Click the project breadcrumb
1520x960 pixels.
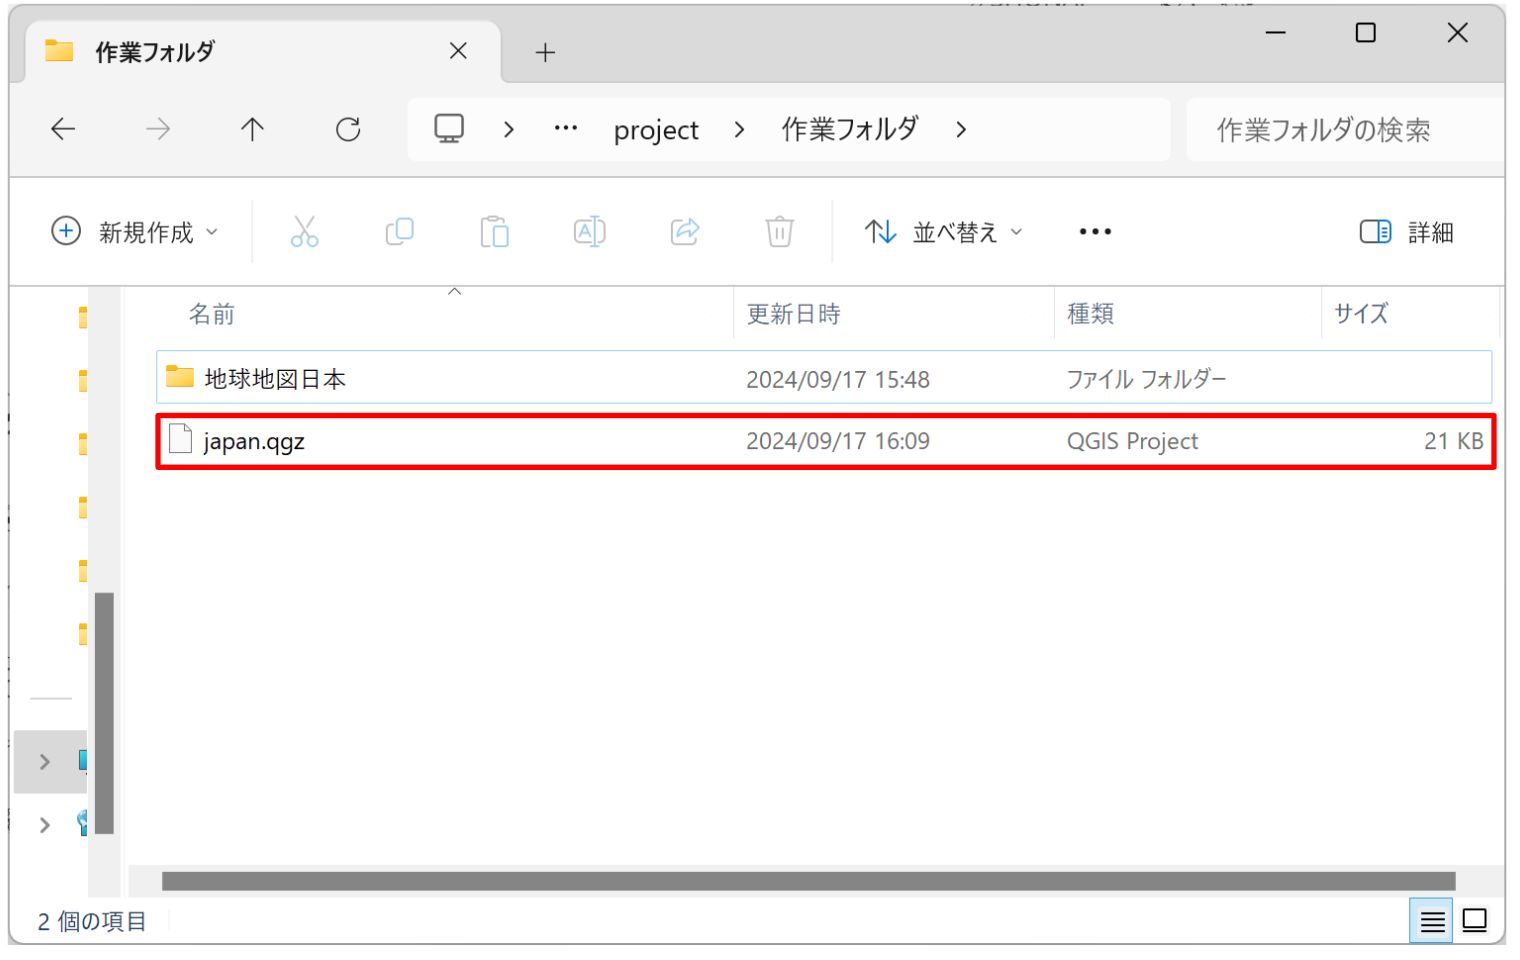656,130
